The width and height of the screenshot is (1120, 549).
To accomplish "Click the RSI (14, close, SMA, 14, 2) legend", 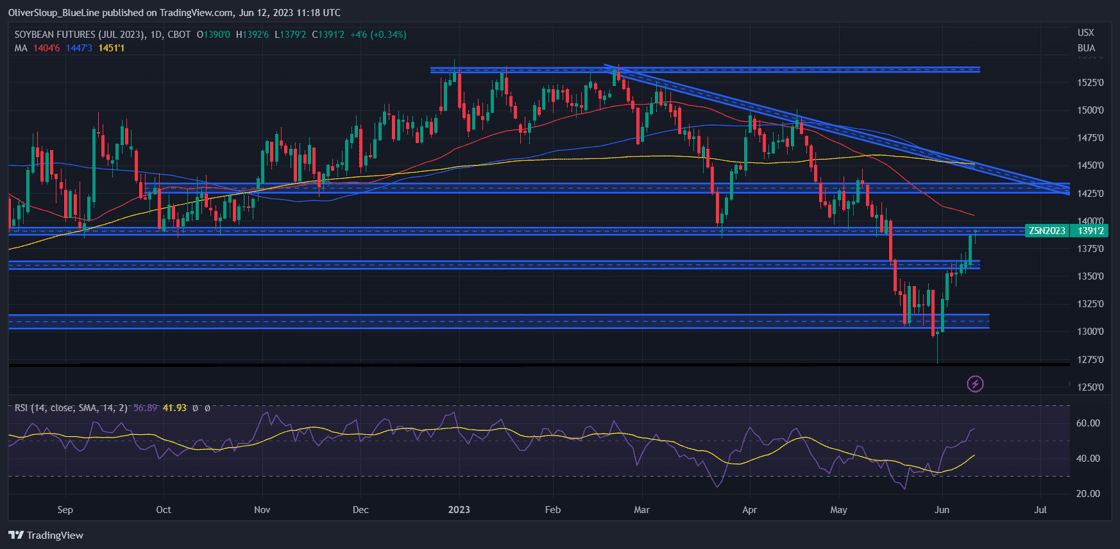I will click(x=71, y=408).
